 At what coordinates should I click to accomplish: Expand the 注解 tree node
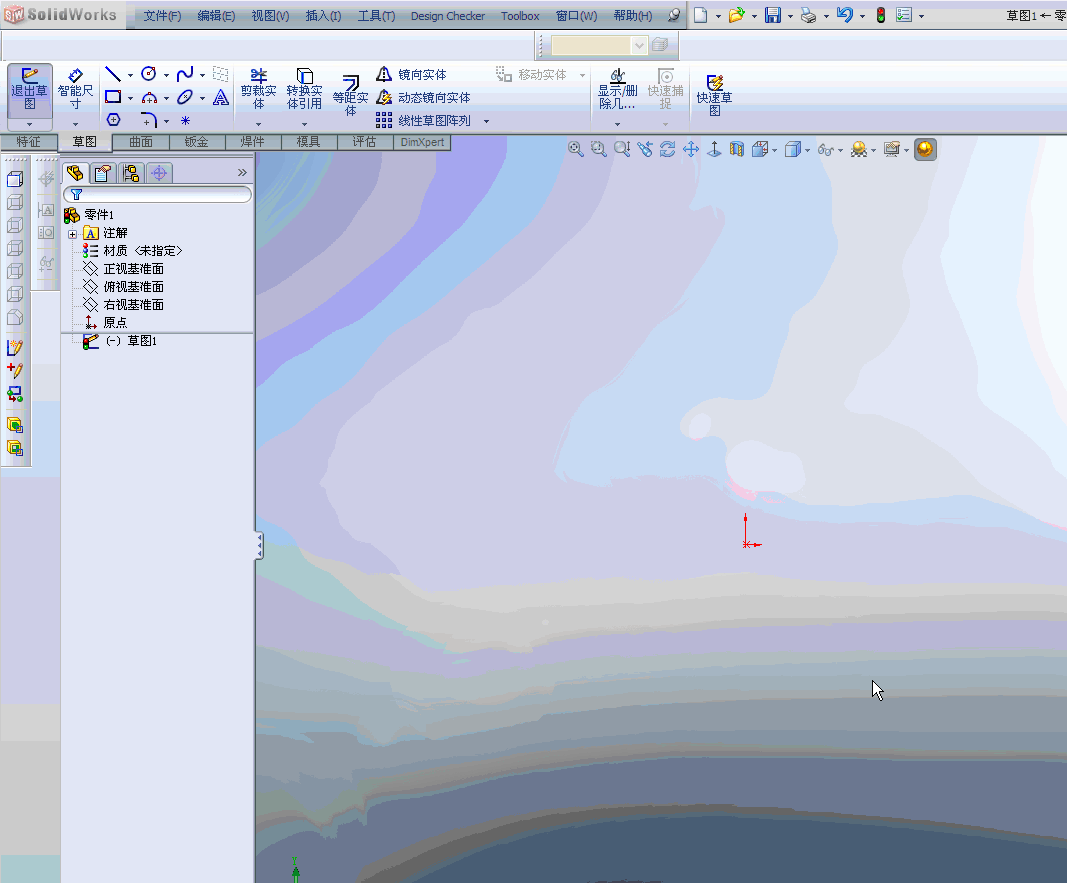73,234
